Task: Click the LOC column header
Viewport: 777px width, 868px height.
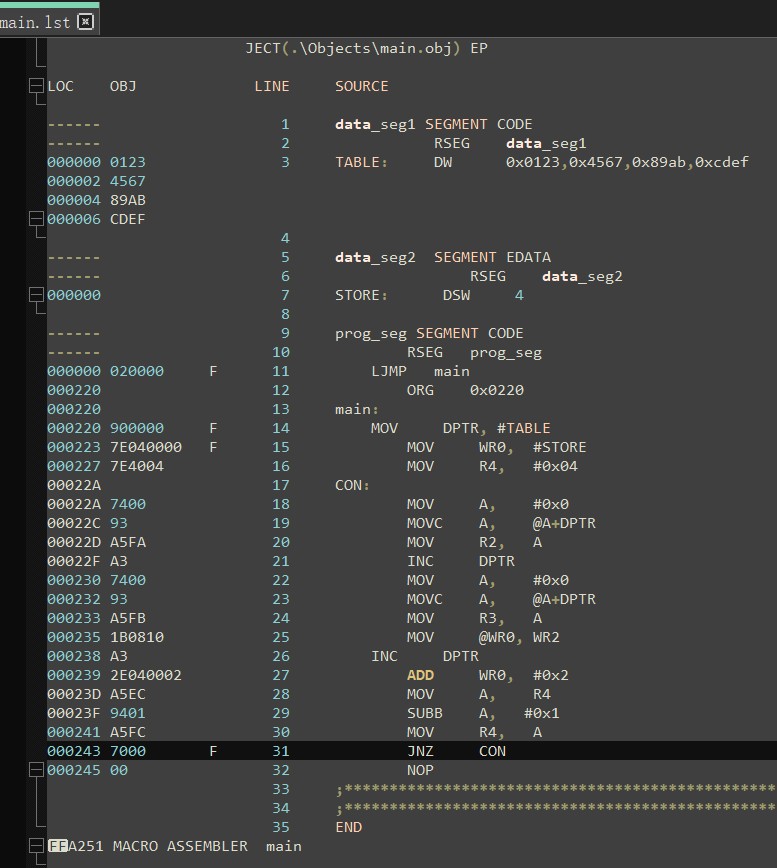Action: click(60, 86)
